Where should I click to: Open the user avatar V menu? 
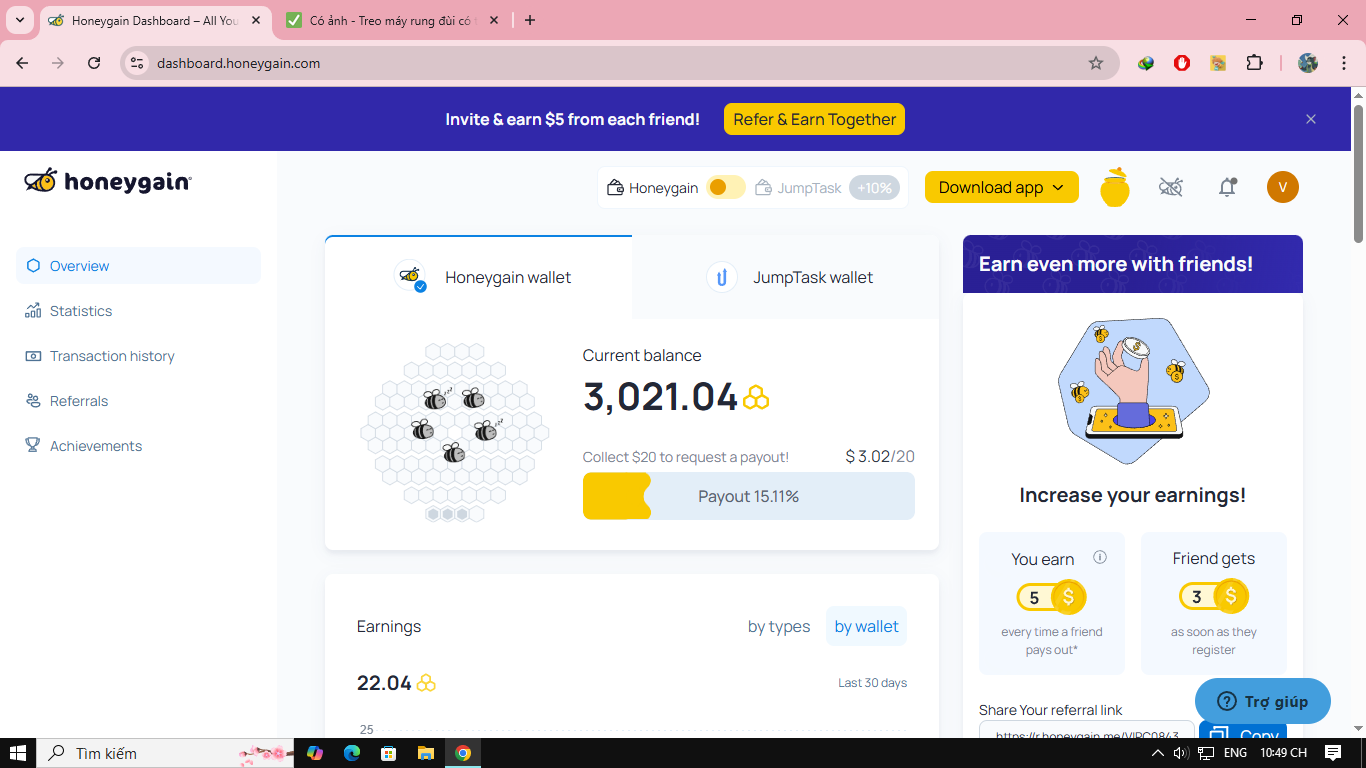(1283, 187)
